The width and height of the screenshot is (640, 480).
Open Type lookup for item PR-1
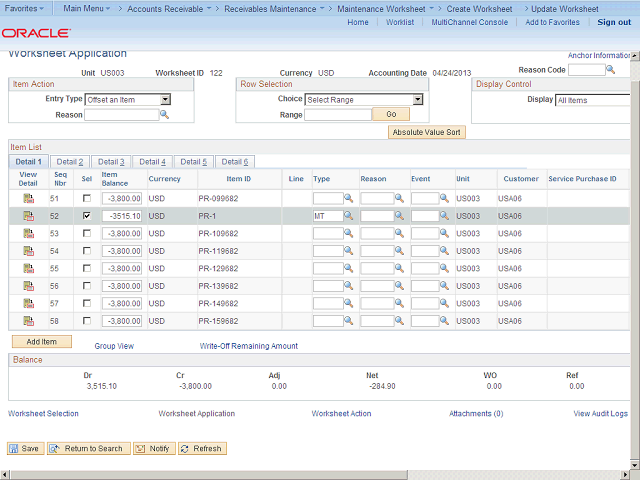coord(349,216)
